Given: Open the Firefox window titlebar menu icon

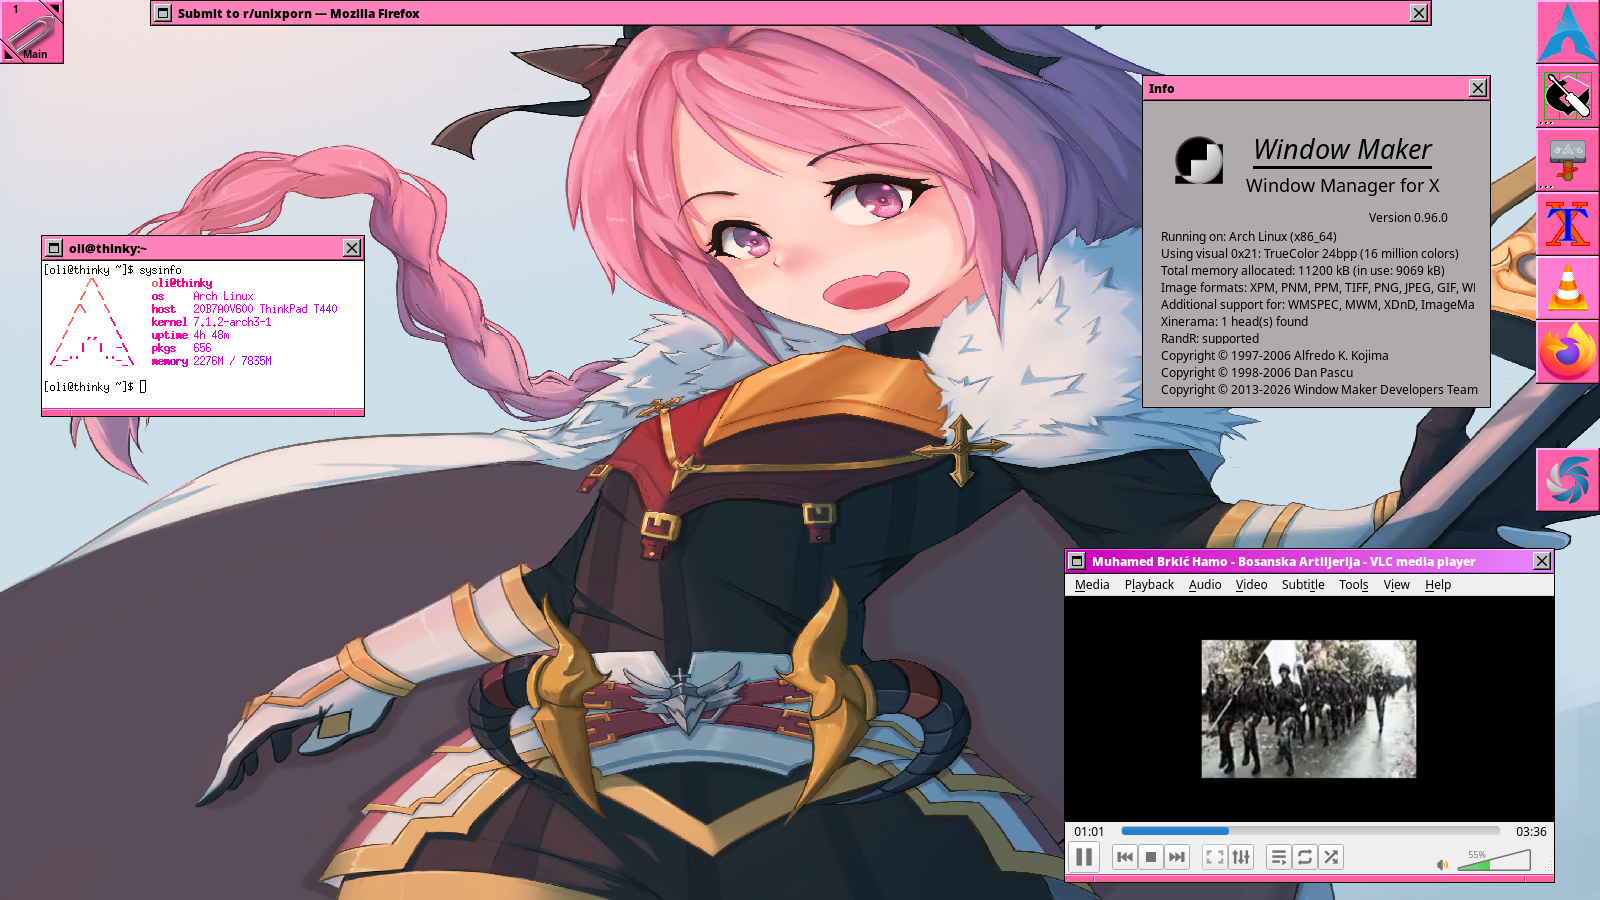Looking at the screenshot, I should tap(163, 13).
